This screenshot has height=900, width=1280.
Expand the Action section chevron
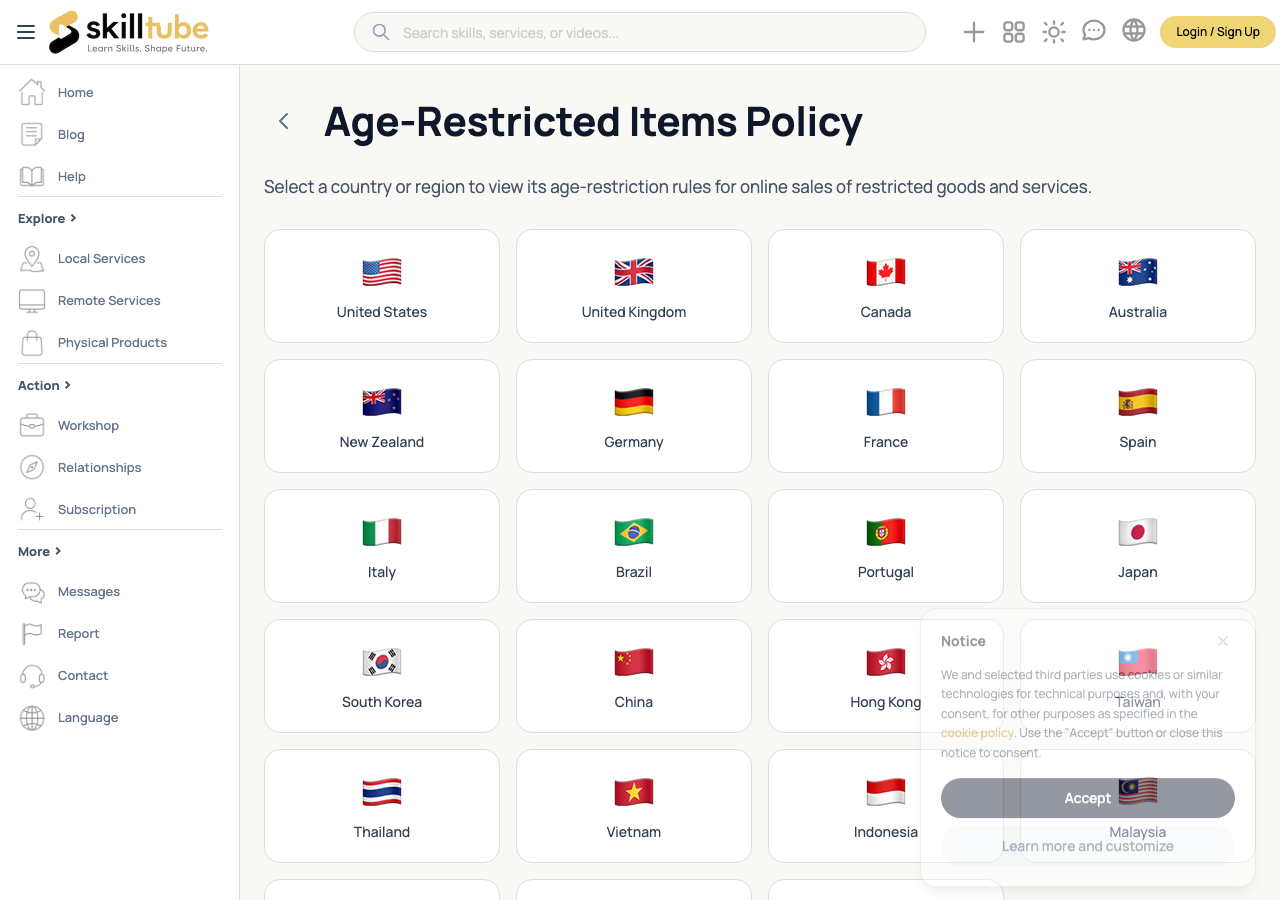coord(67,385)
